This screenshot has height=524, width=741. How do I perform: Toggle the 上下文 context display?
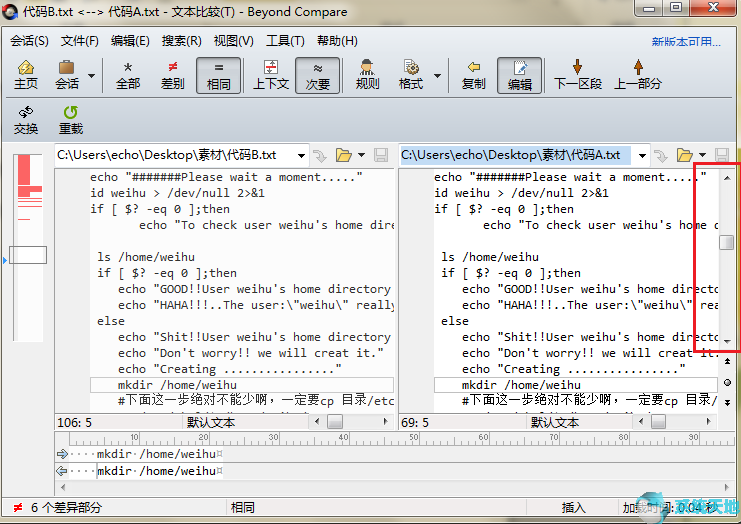point(271,75)
